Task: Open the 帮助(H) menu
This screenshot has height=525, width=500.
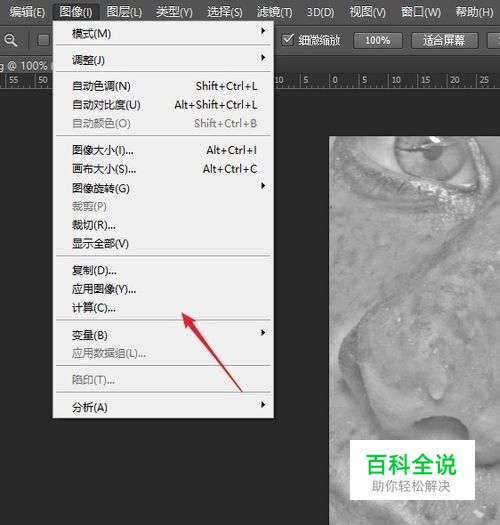Action: click(474, 12)
